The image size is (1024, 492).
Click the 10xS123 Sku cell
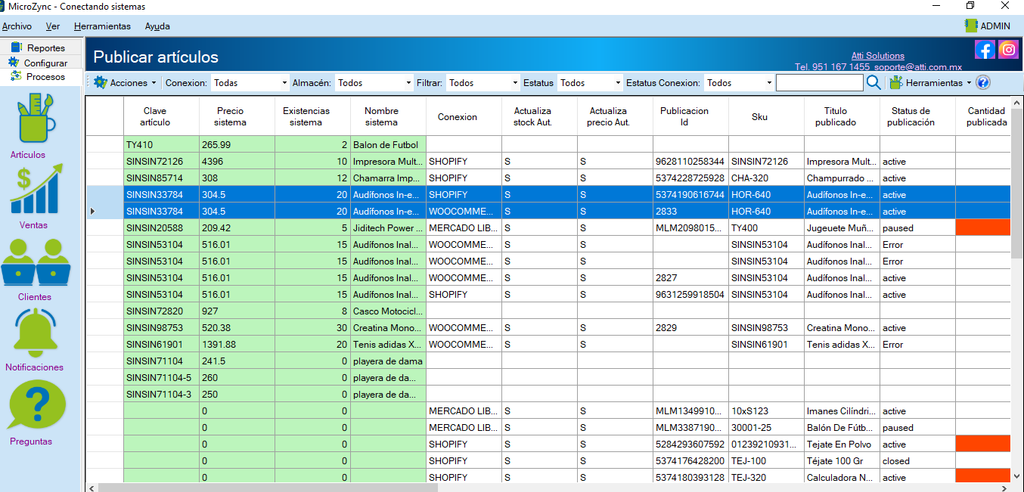tap(766, 411)
